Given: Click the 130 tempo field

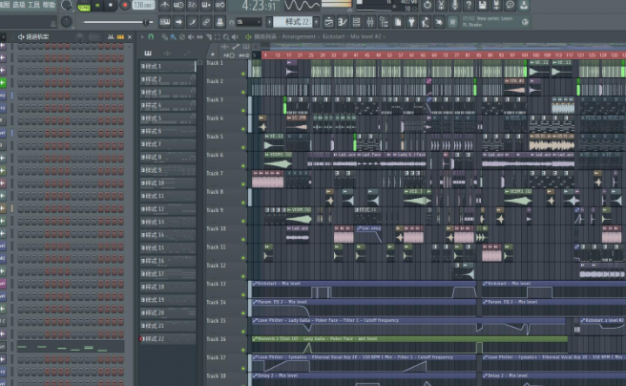Looking at the screenshot, I should 143,5.
